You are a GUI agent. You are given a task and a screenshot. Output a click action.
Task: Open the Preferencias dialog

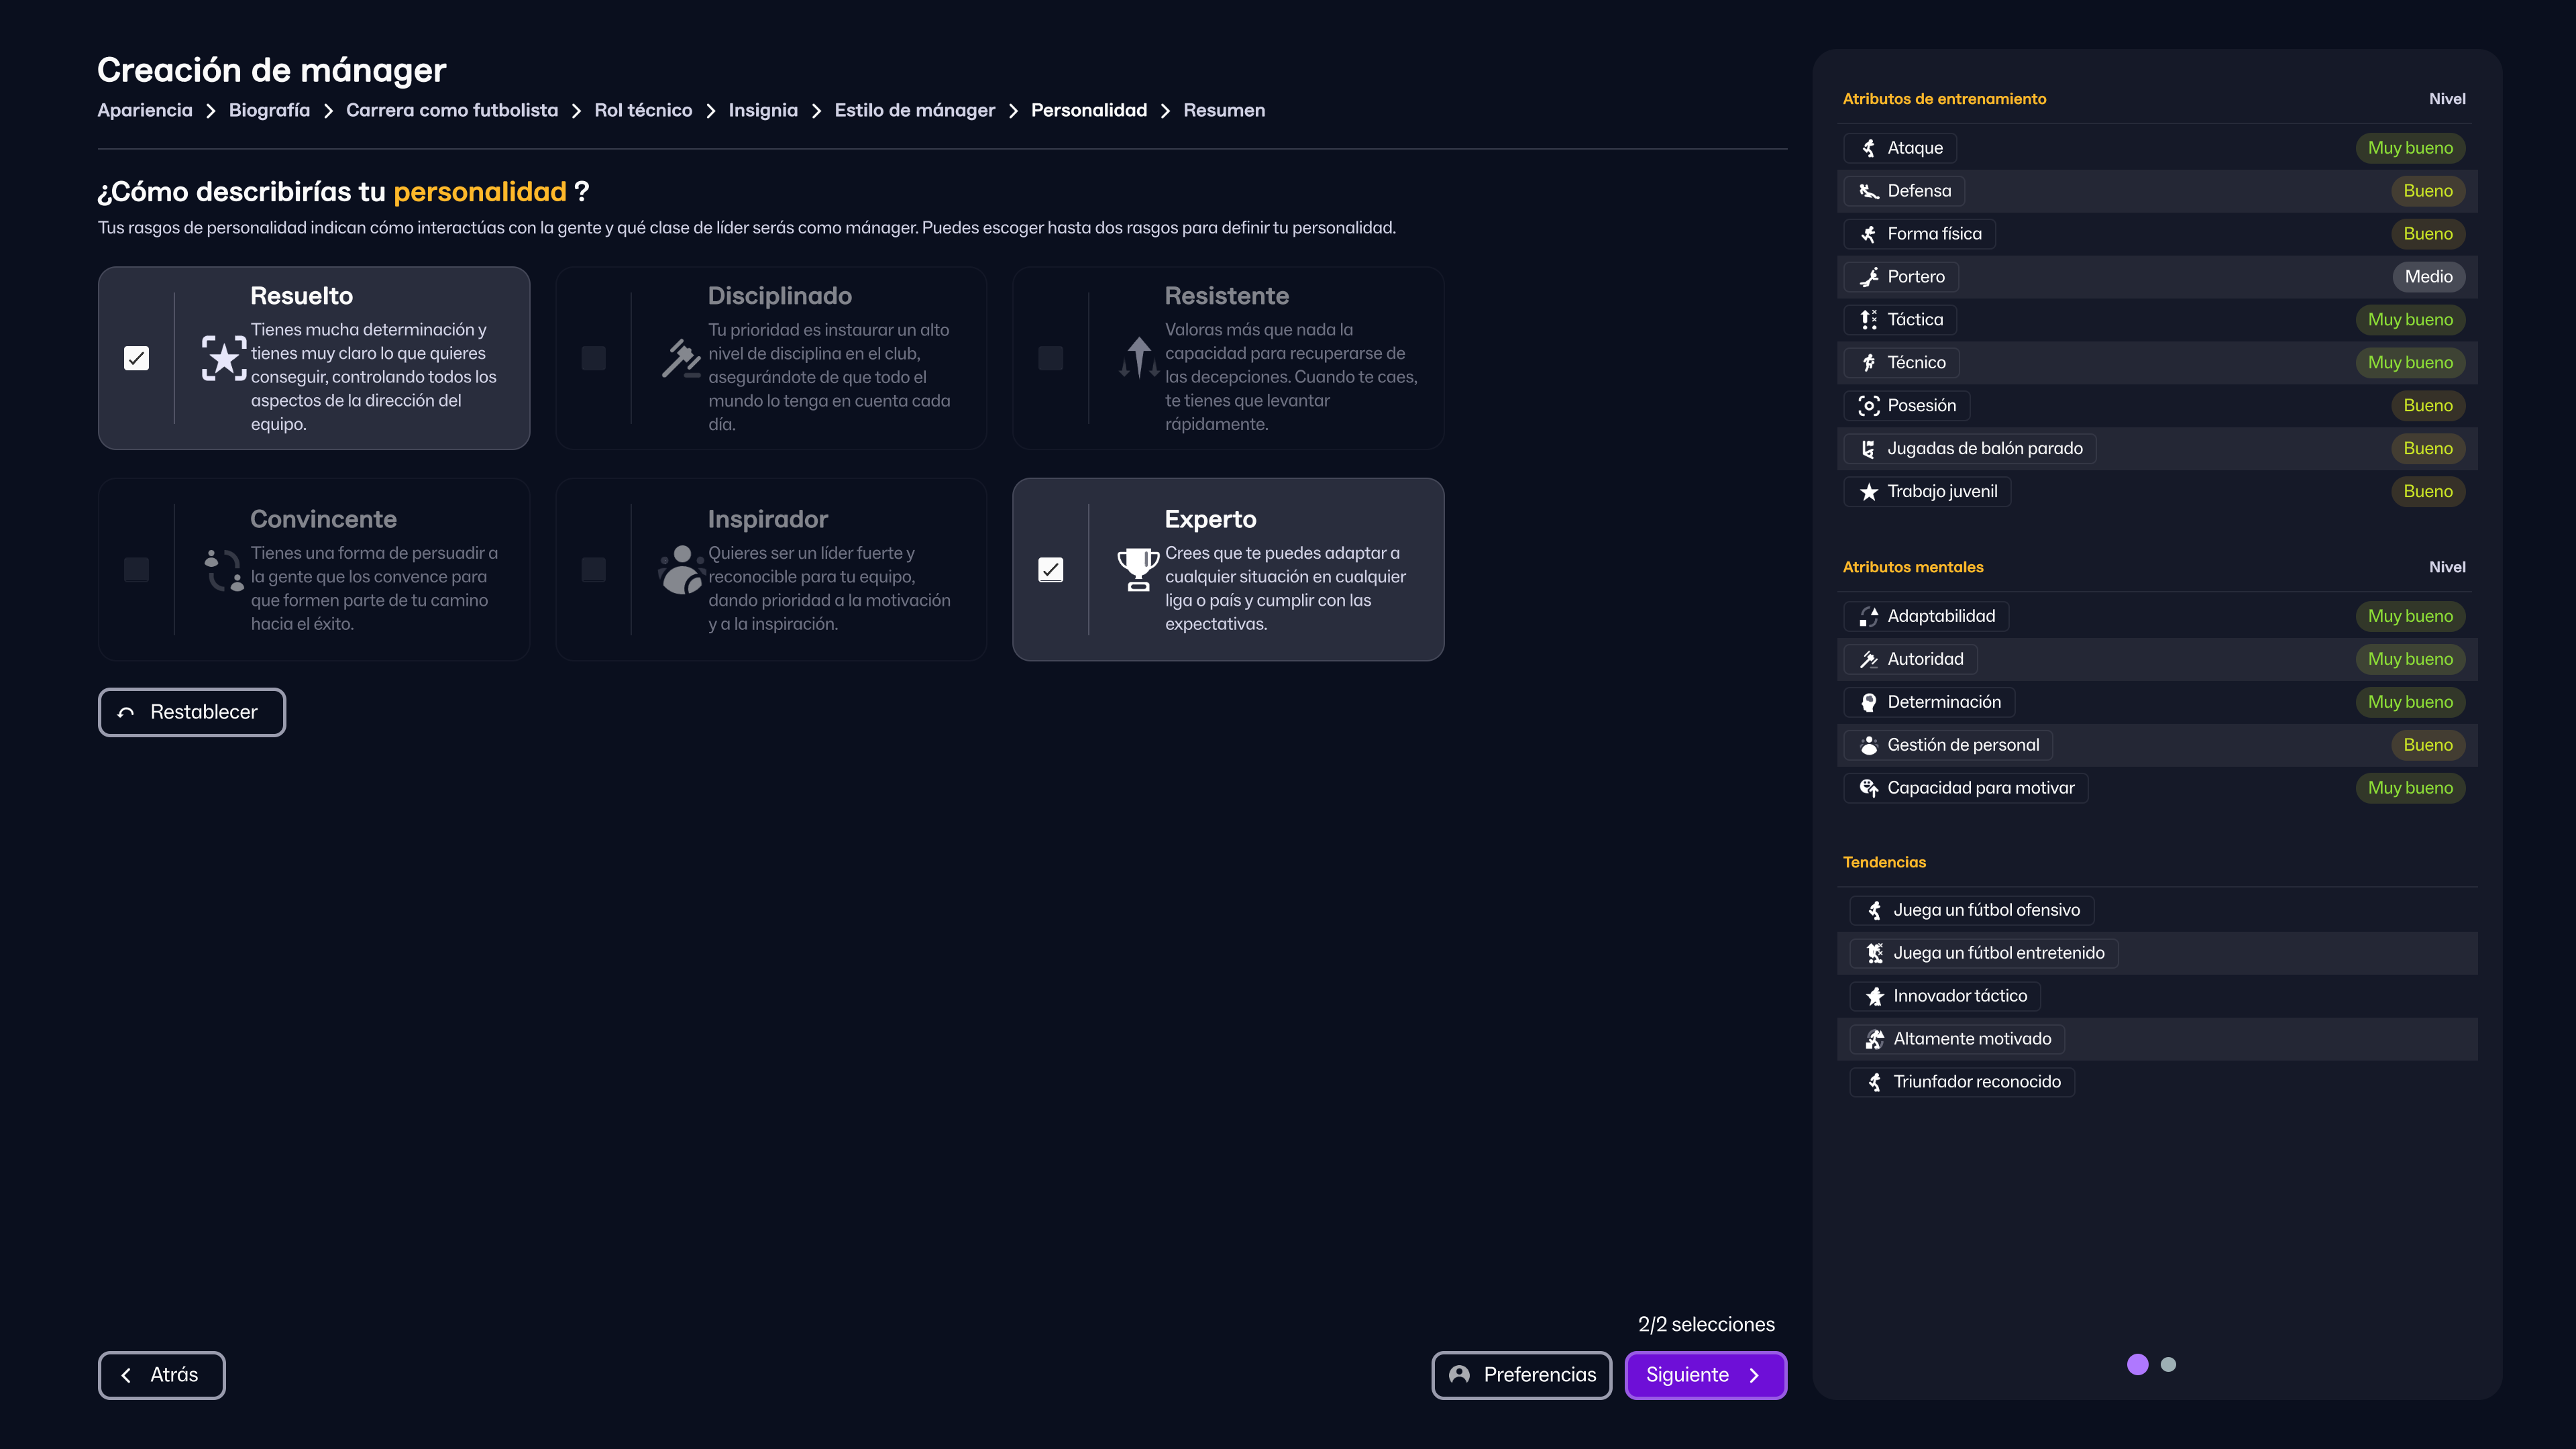point(1521,1375)
